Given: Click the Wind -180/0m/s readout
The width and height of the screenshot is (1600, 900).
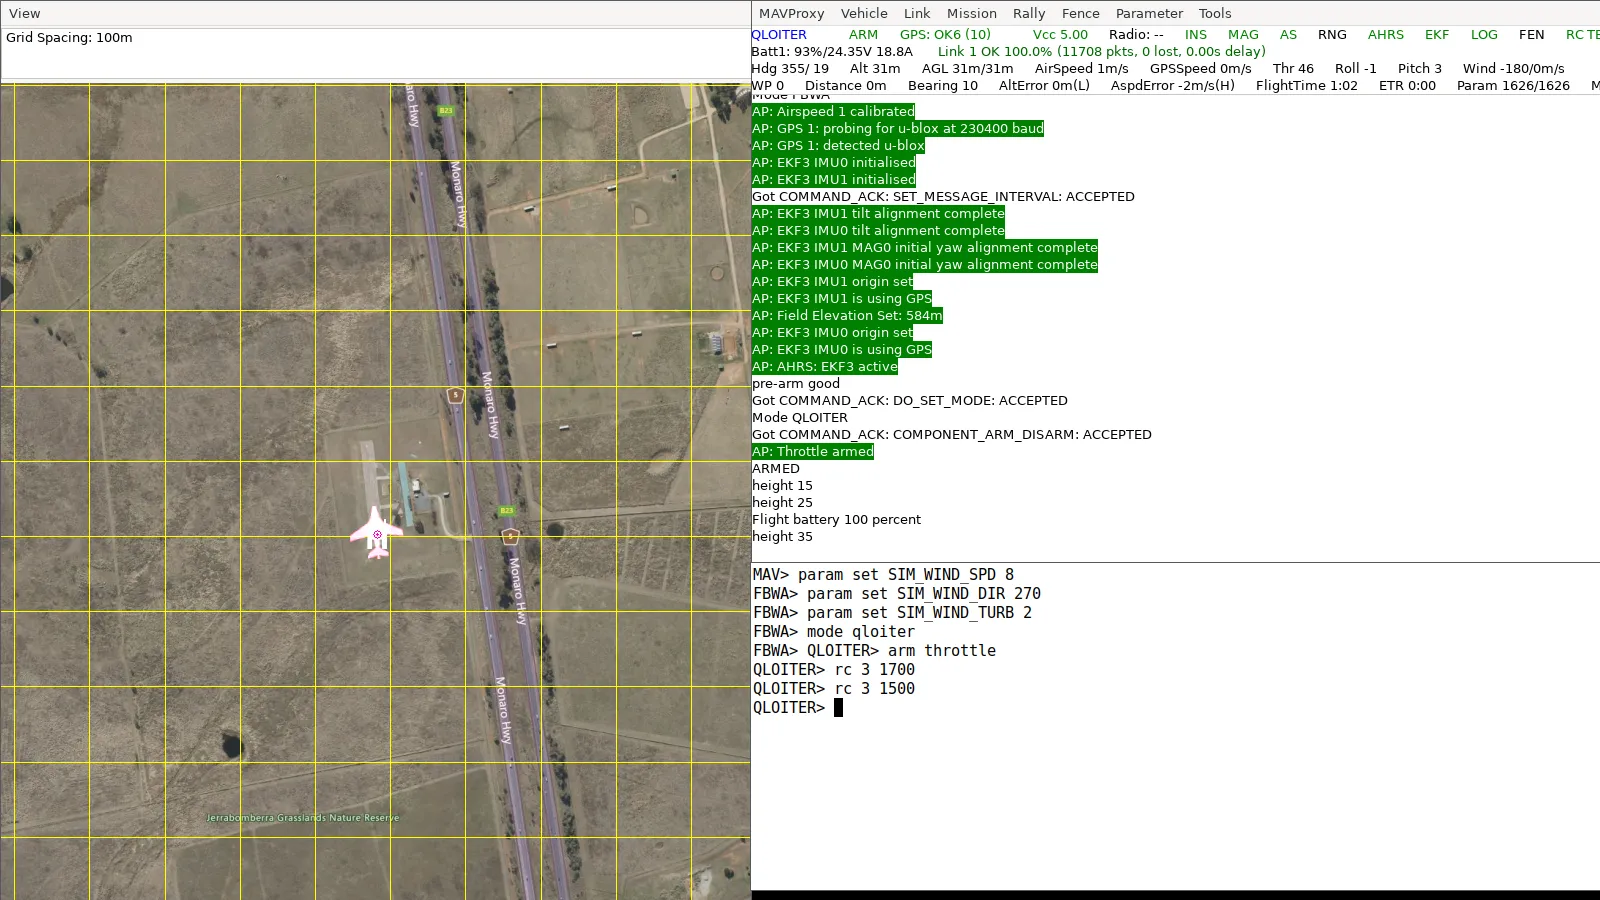Looking at the screenshot, I should (1513, 69).
